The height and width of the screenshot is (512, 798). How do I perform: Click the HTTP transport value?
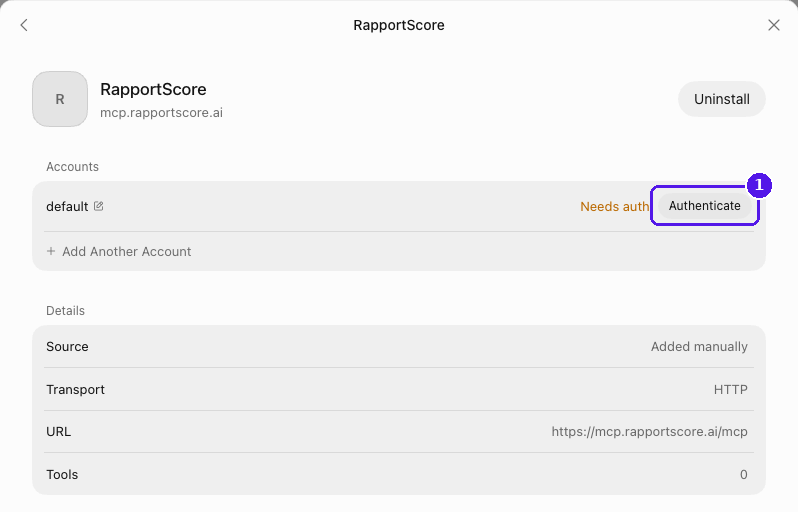730,389
